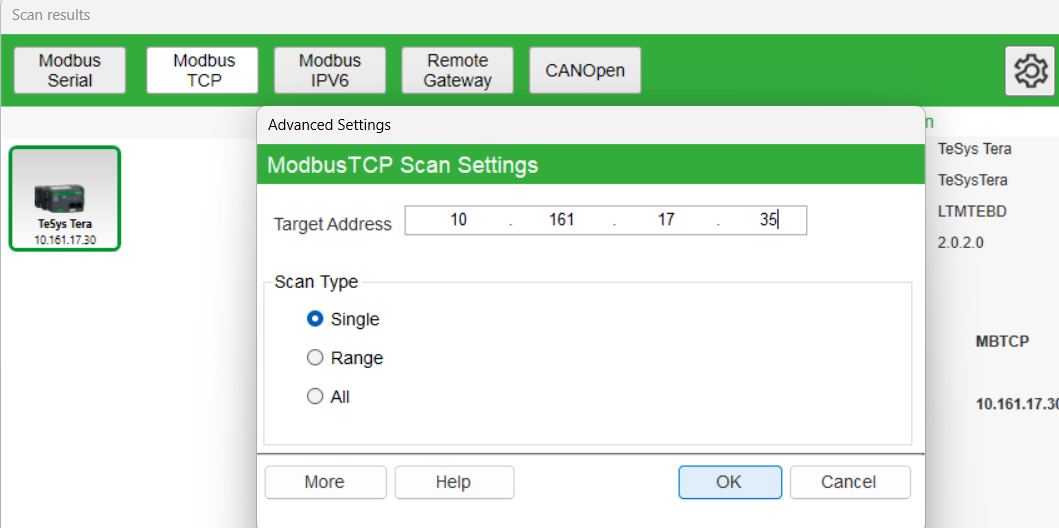Click the TeSys Tera device image
Image resolution: width=1059 pixels, height=528 pixels.
tap(64, 196)
